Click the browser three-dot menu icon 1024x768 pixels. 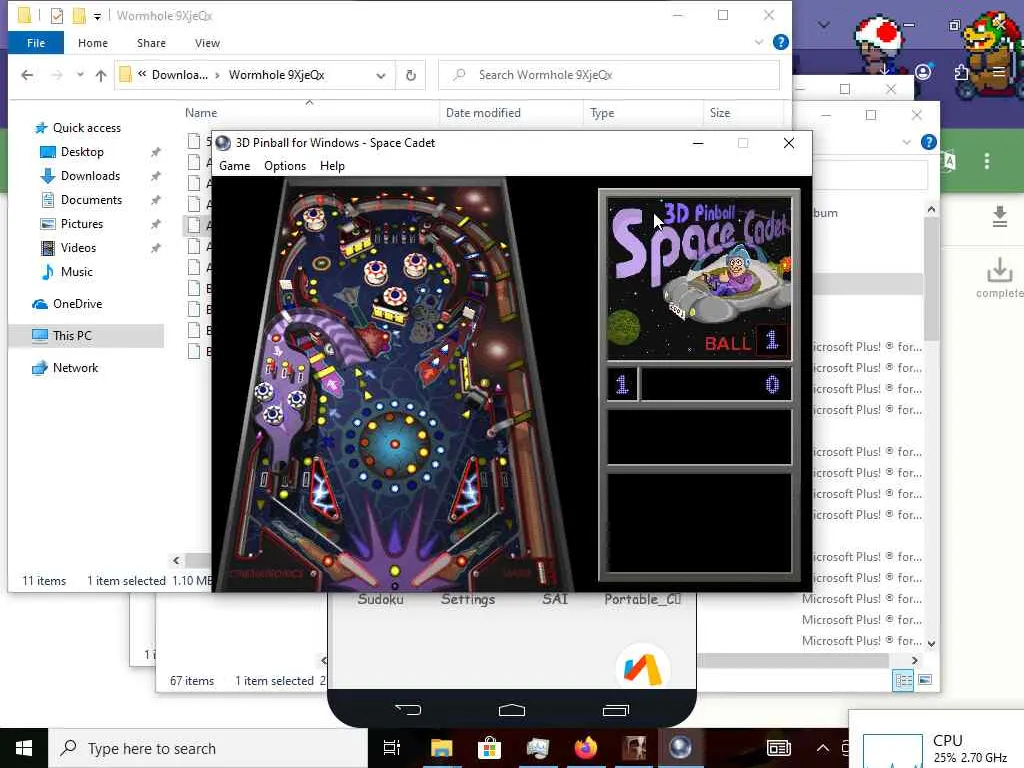click(987, 161)
